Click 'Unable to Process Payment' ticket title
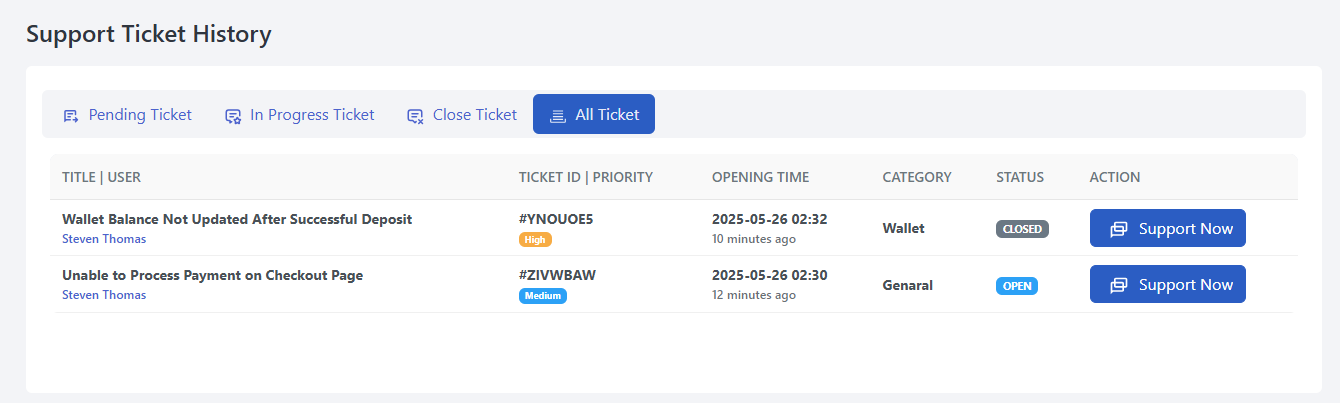The width and height of the screenshot is (1340, 403). [x=212, y=275]
